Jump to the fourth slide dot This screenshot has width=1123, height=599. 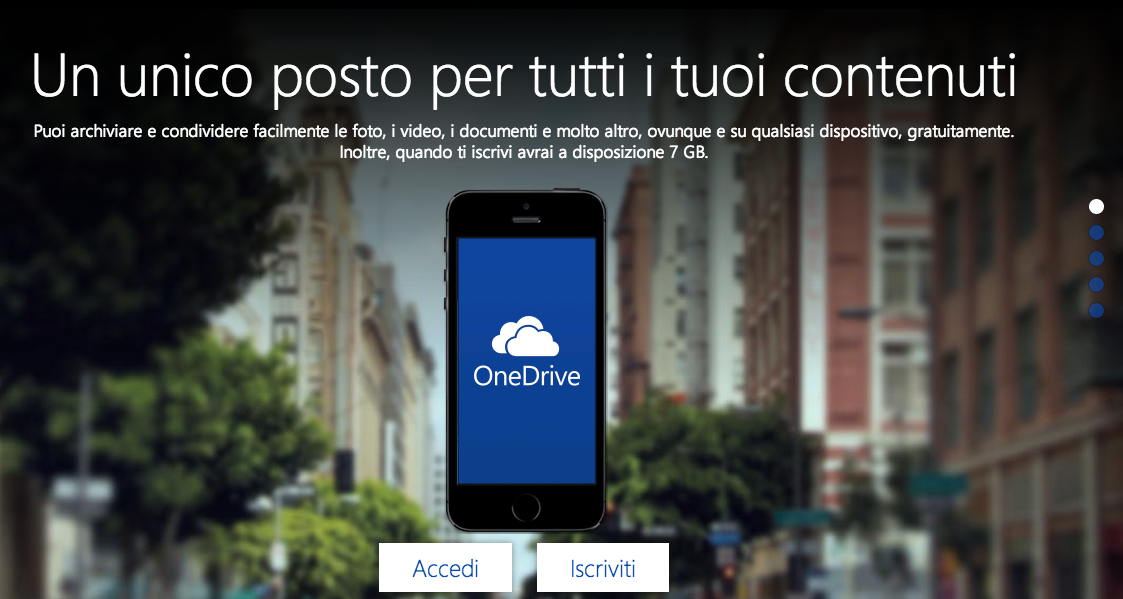click(x=1096, y=284)
